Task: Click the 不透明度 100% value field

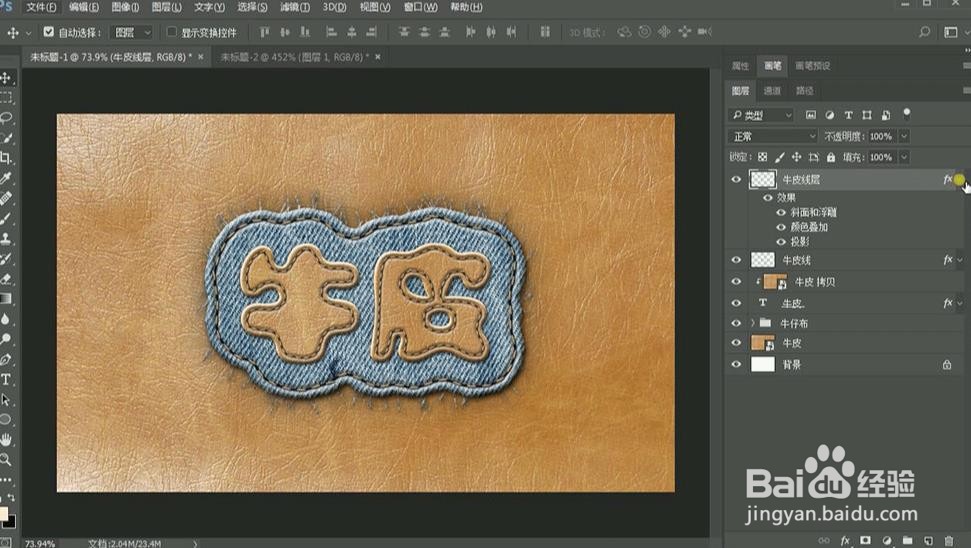Action: click(x=882, y=136)
